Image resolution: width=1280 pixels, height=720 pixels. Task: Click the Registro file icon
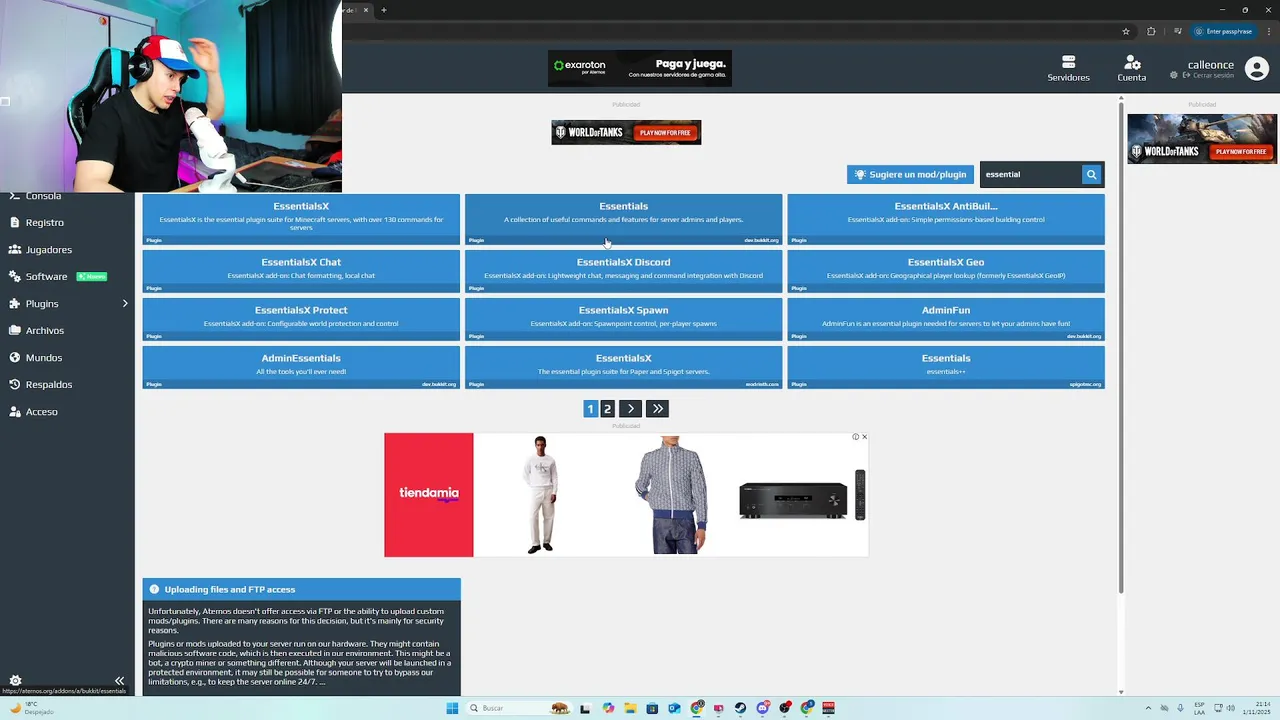tap(15, 222)
